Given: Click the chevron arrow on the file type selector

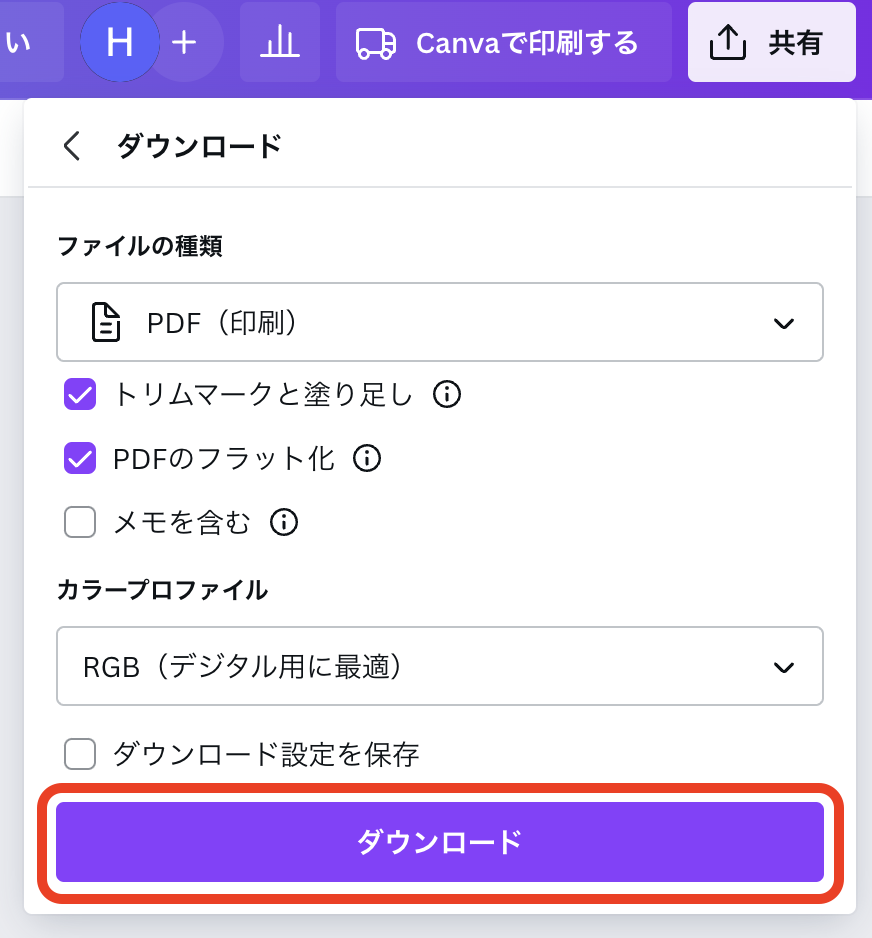Looking at the screenshot, I should coord(784,323).
